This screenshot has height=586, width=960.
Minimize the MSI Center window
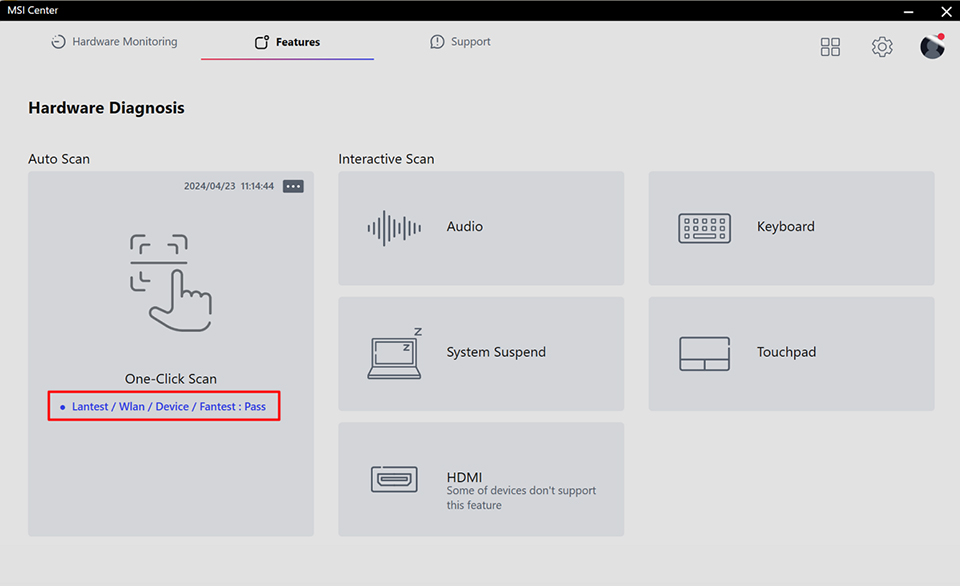[x=909, y=11]
